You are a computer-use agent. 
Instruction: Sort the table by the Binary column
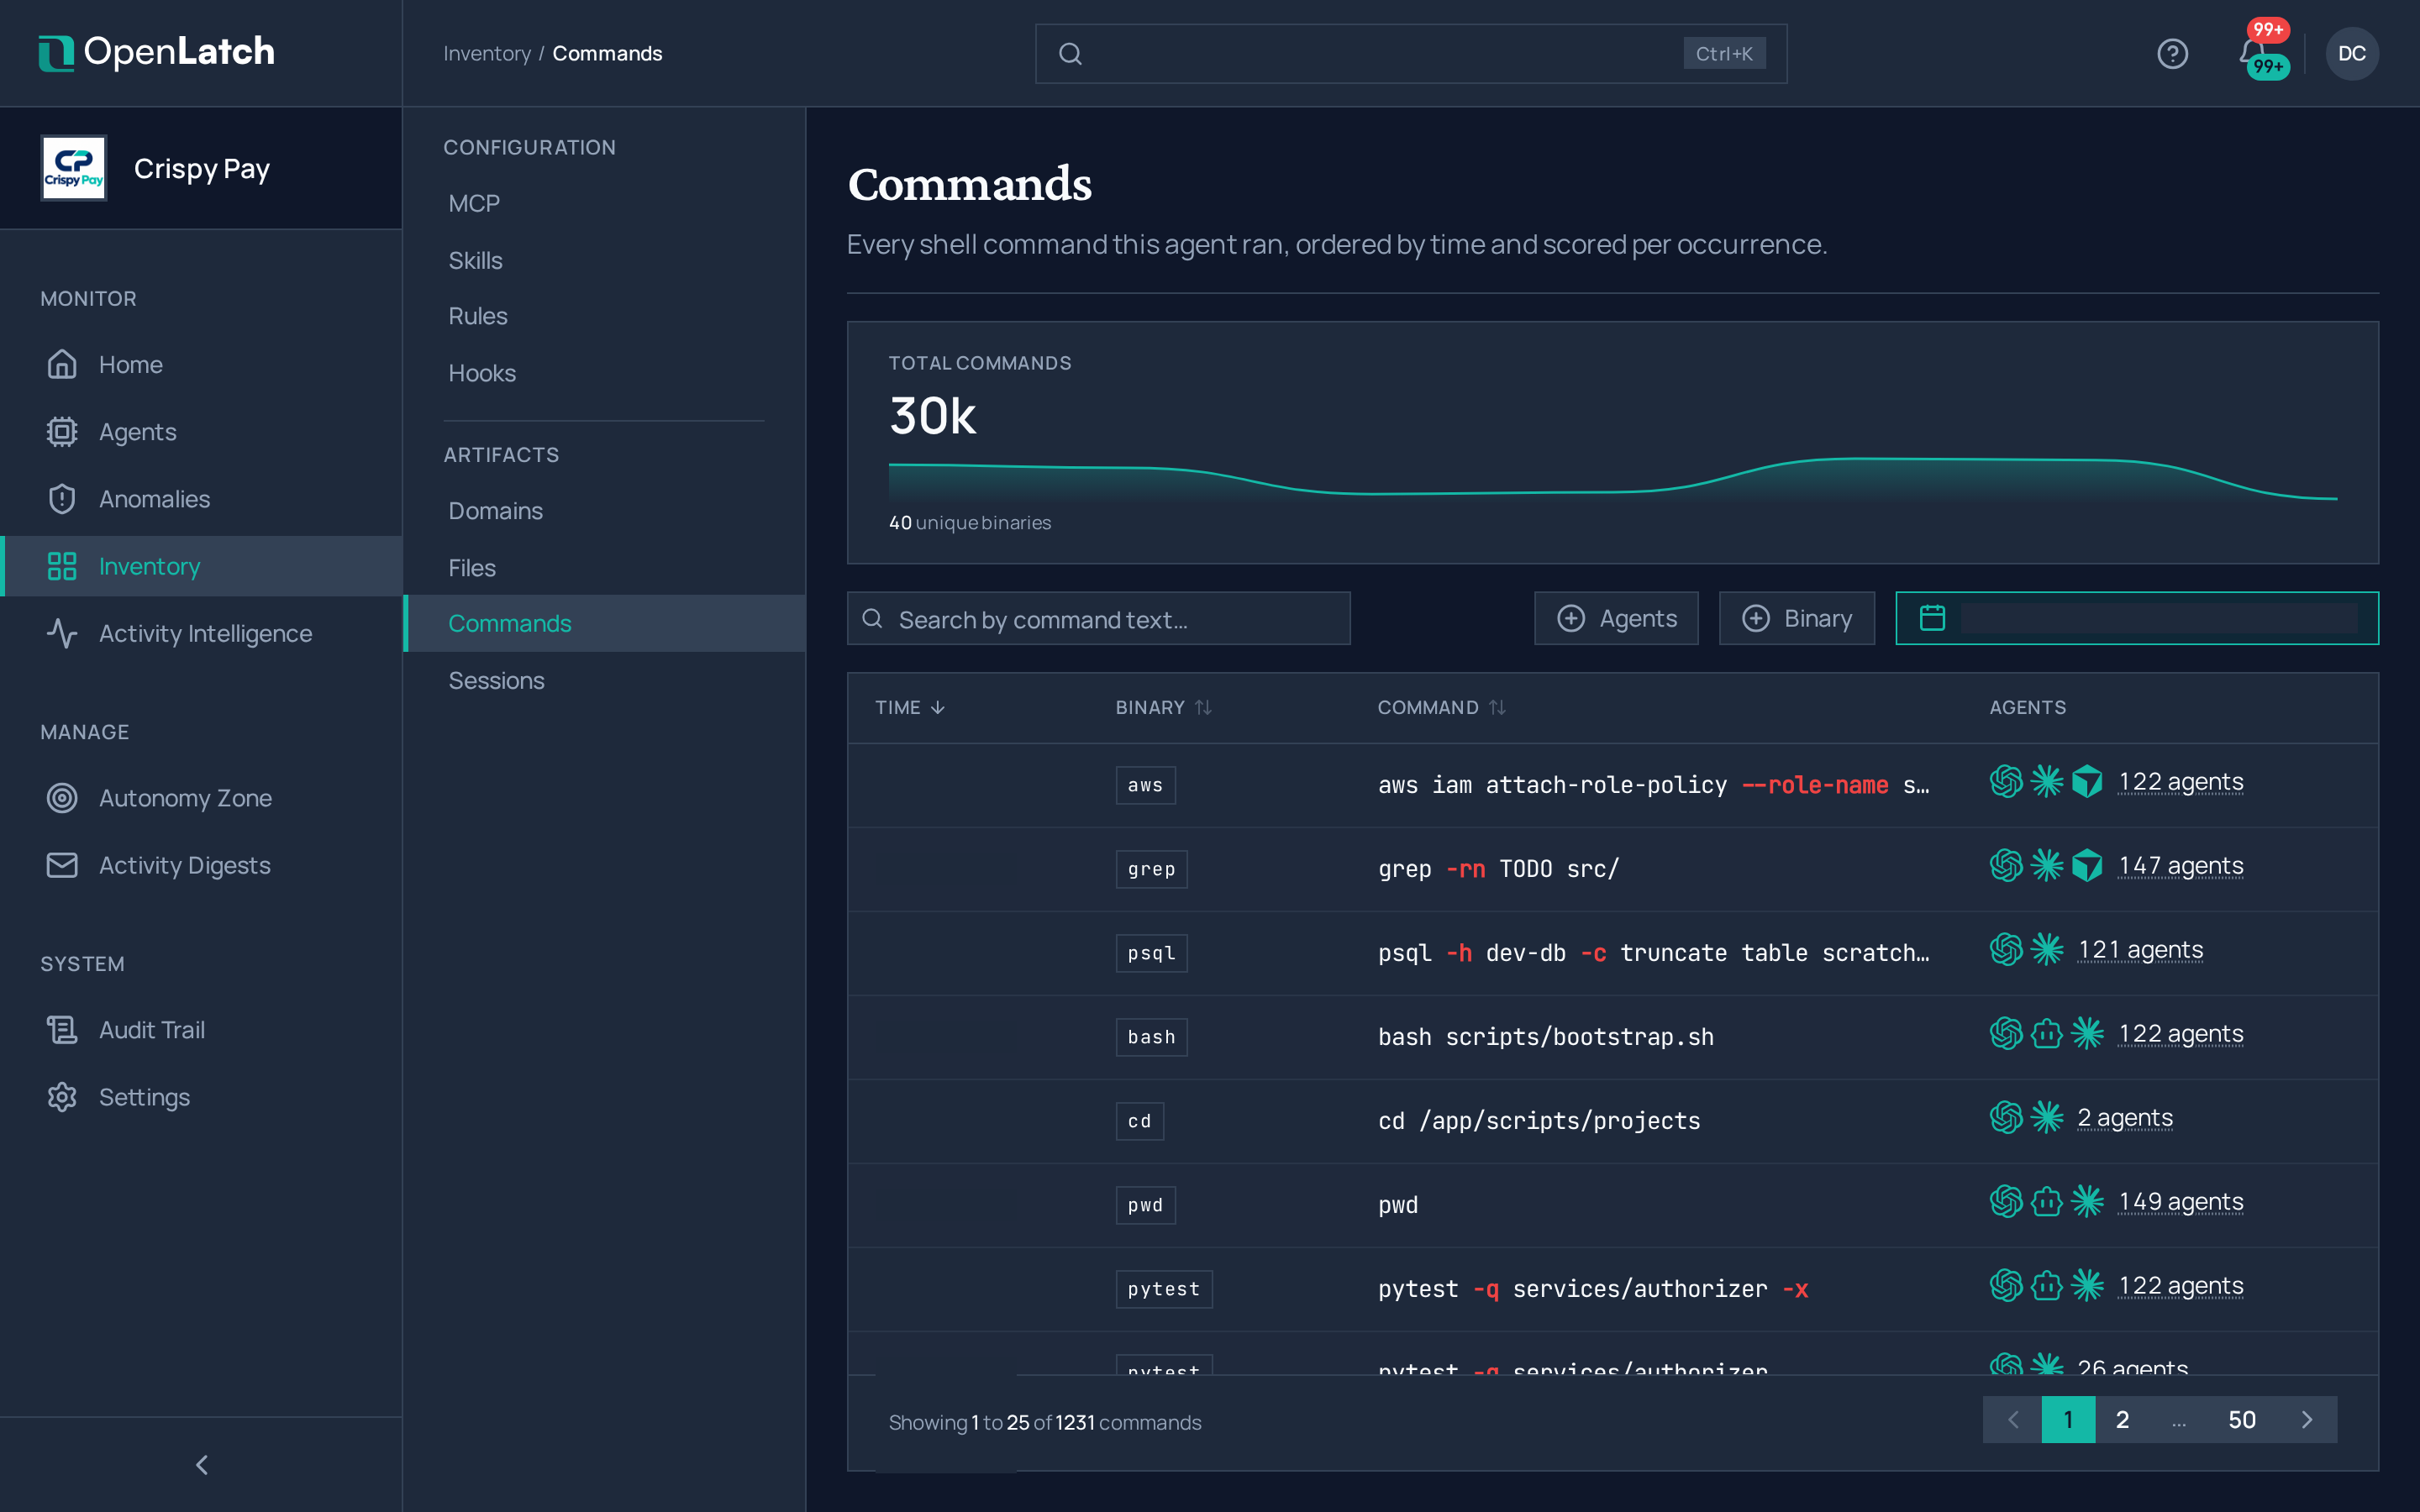click(x=1163, y=707)
